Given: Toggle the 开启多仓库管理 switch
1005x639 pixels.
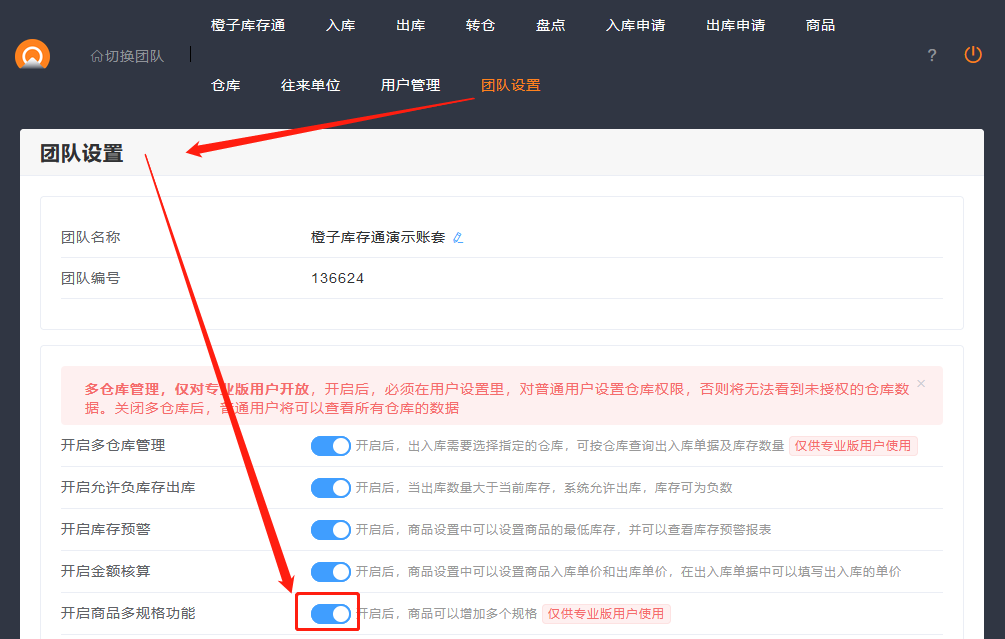Looking at the screenshot, I should click(x=331, y=446).
